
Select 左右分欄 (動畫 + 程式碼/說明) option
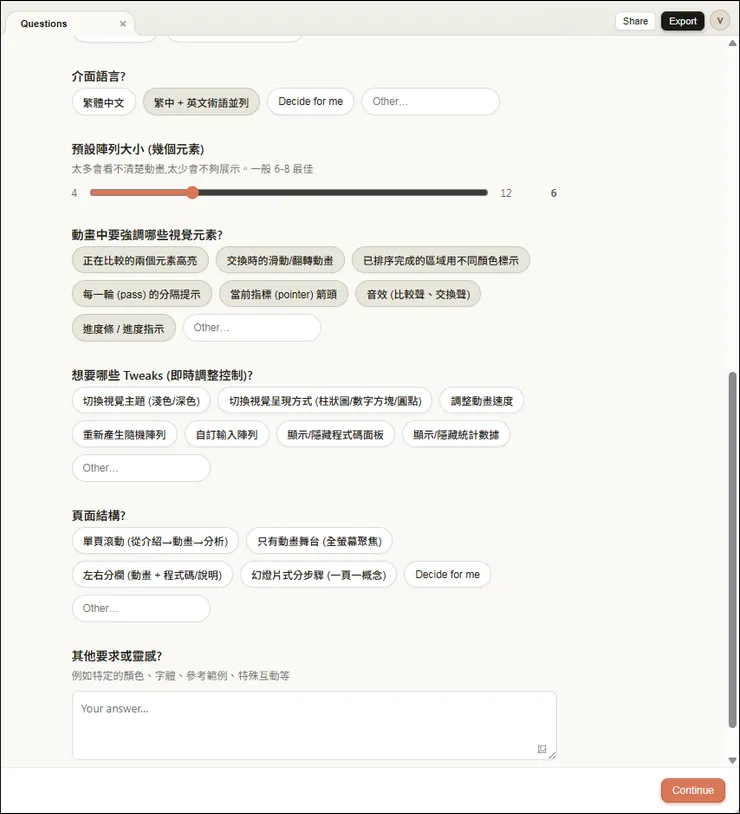click(x=153, y=575)
